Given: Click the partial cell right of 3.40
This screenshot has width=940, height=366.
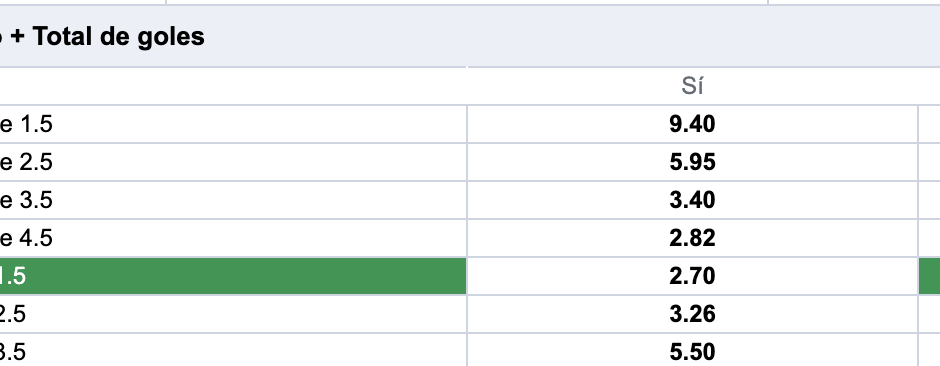Looking at the screenshot, I should (929, 200).
